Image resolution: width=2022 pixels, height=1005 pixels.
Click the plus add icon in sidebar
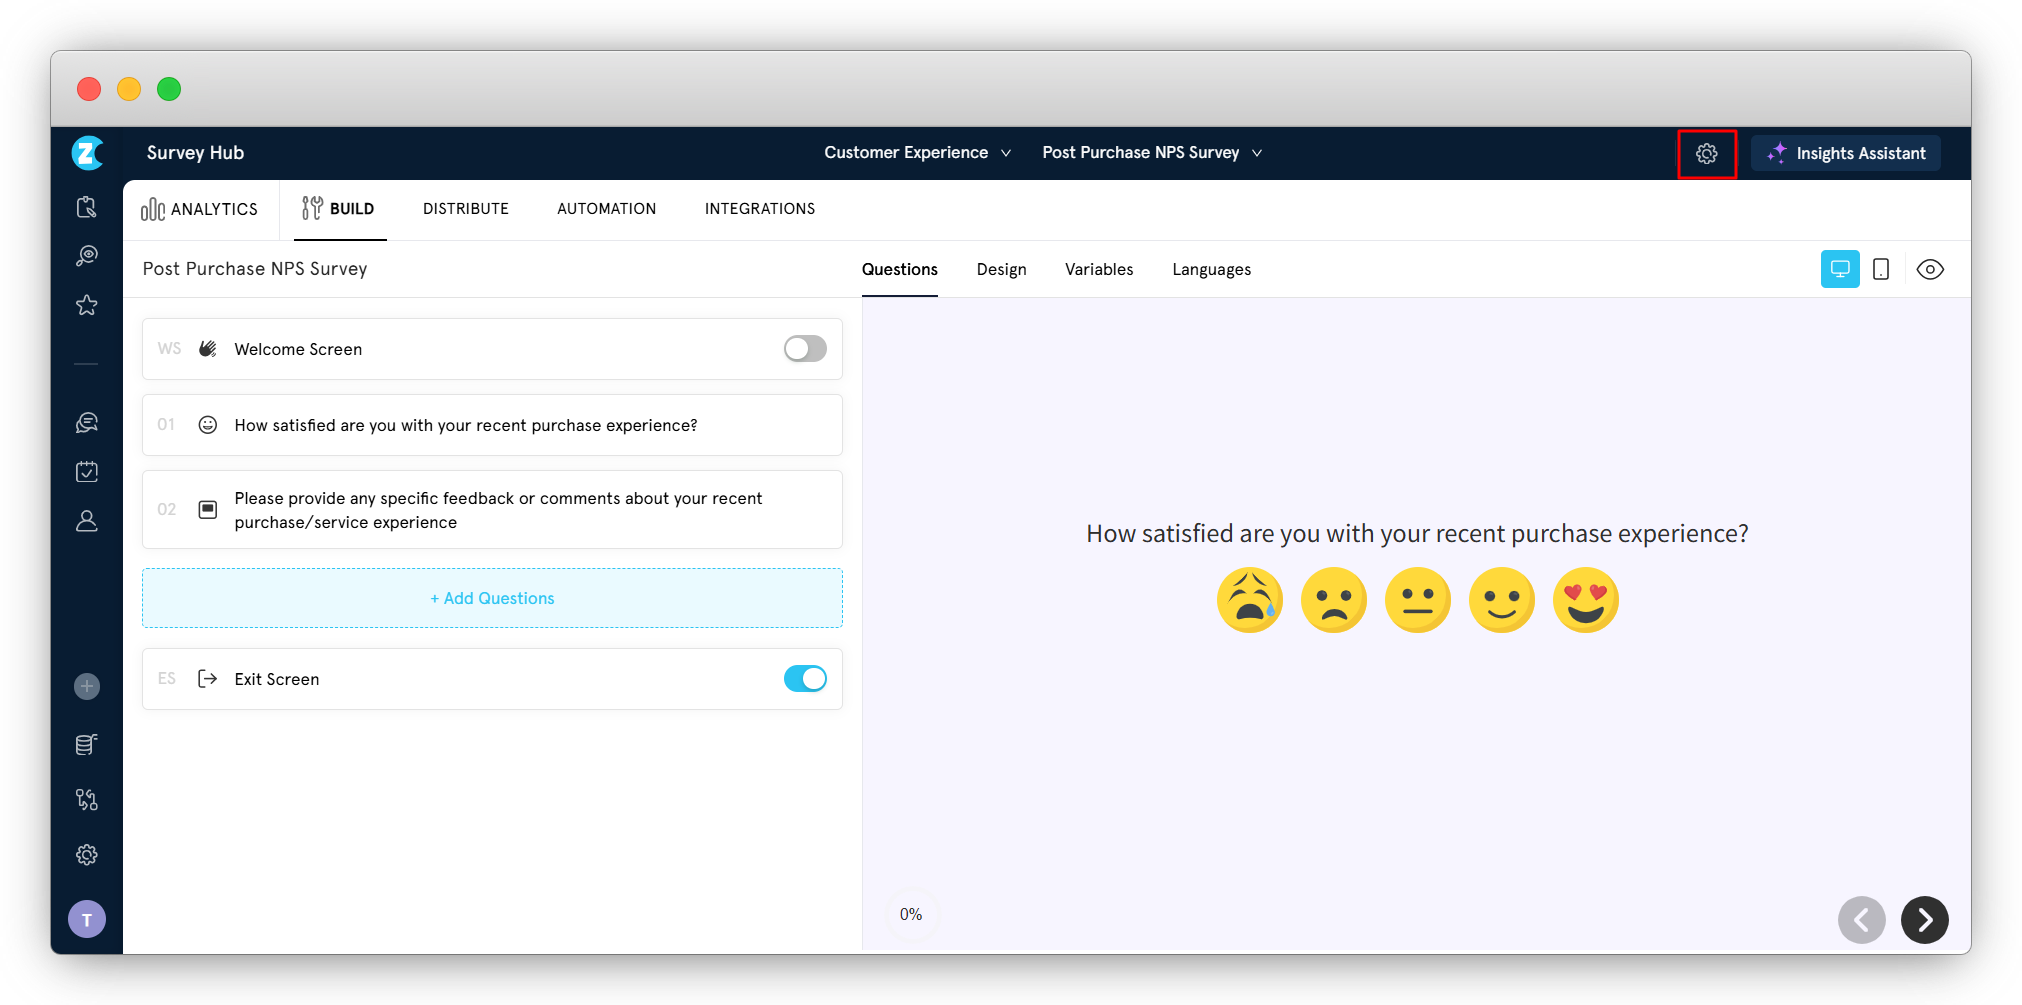(87, 687)
